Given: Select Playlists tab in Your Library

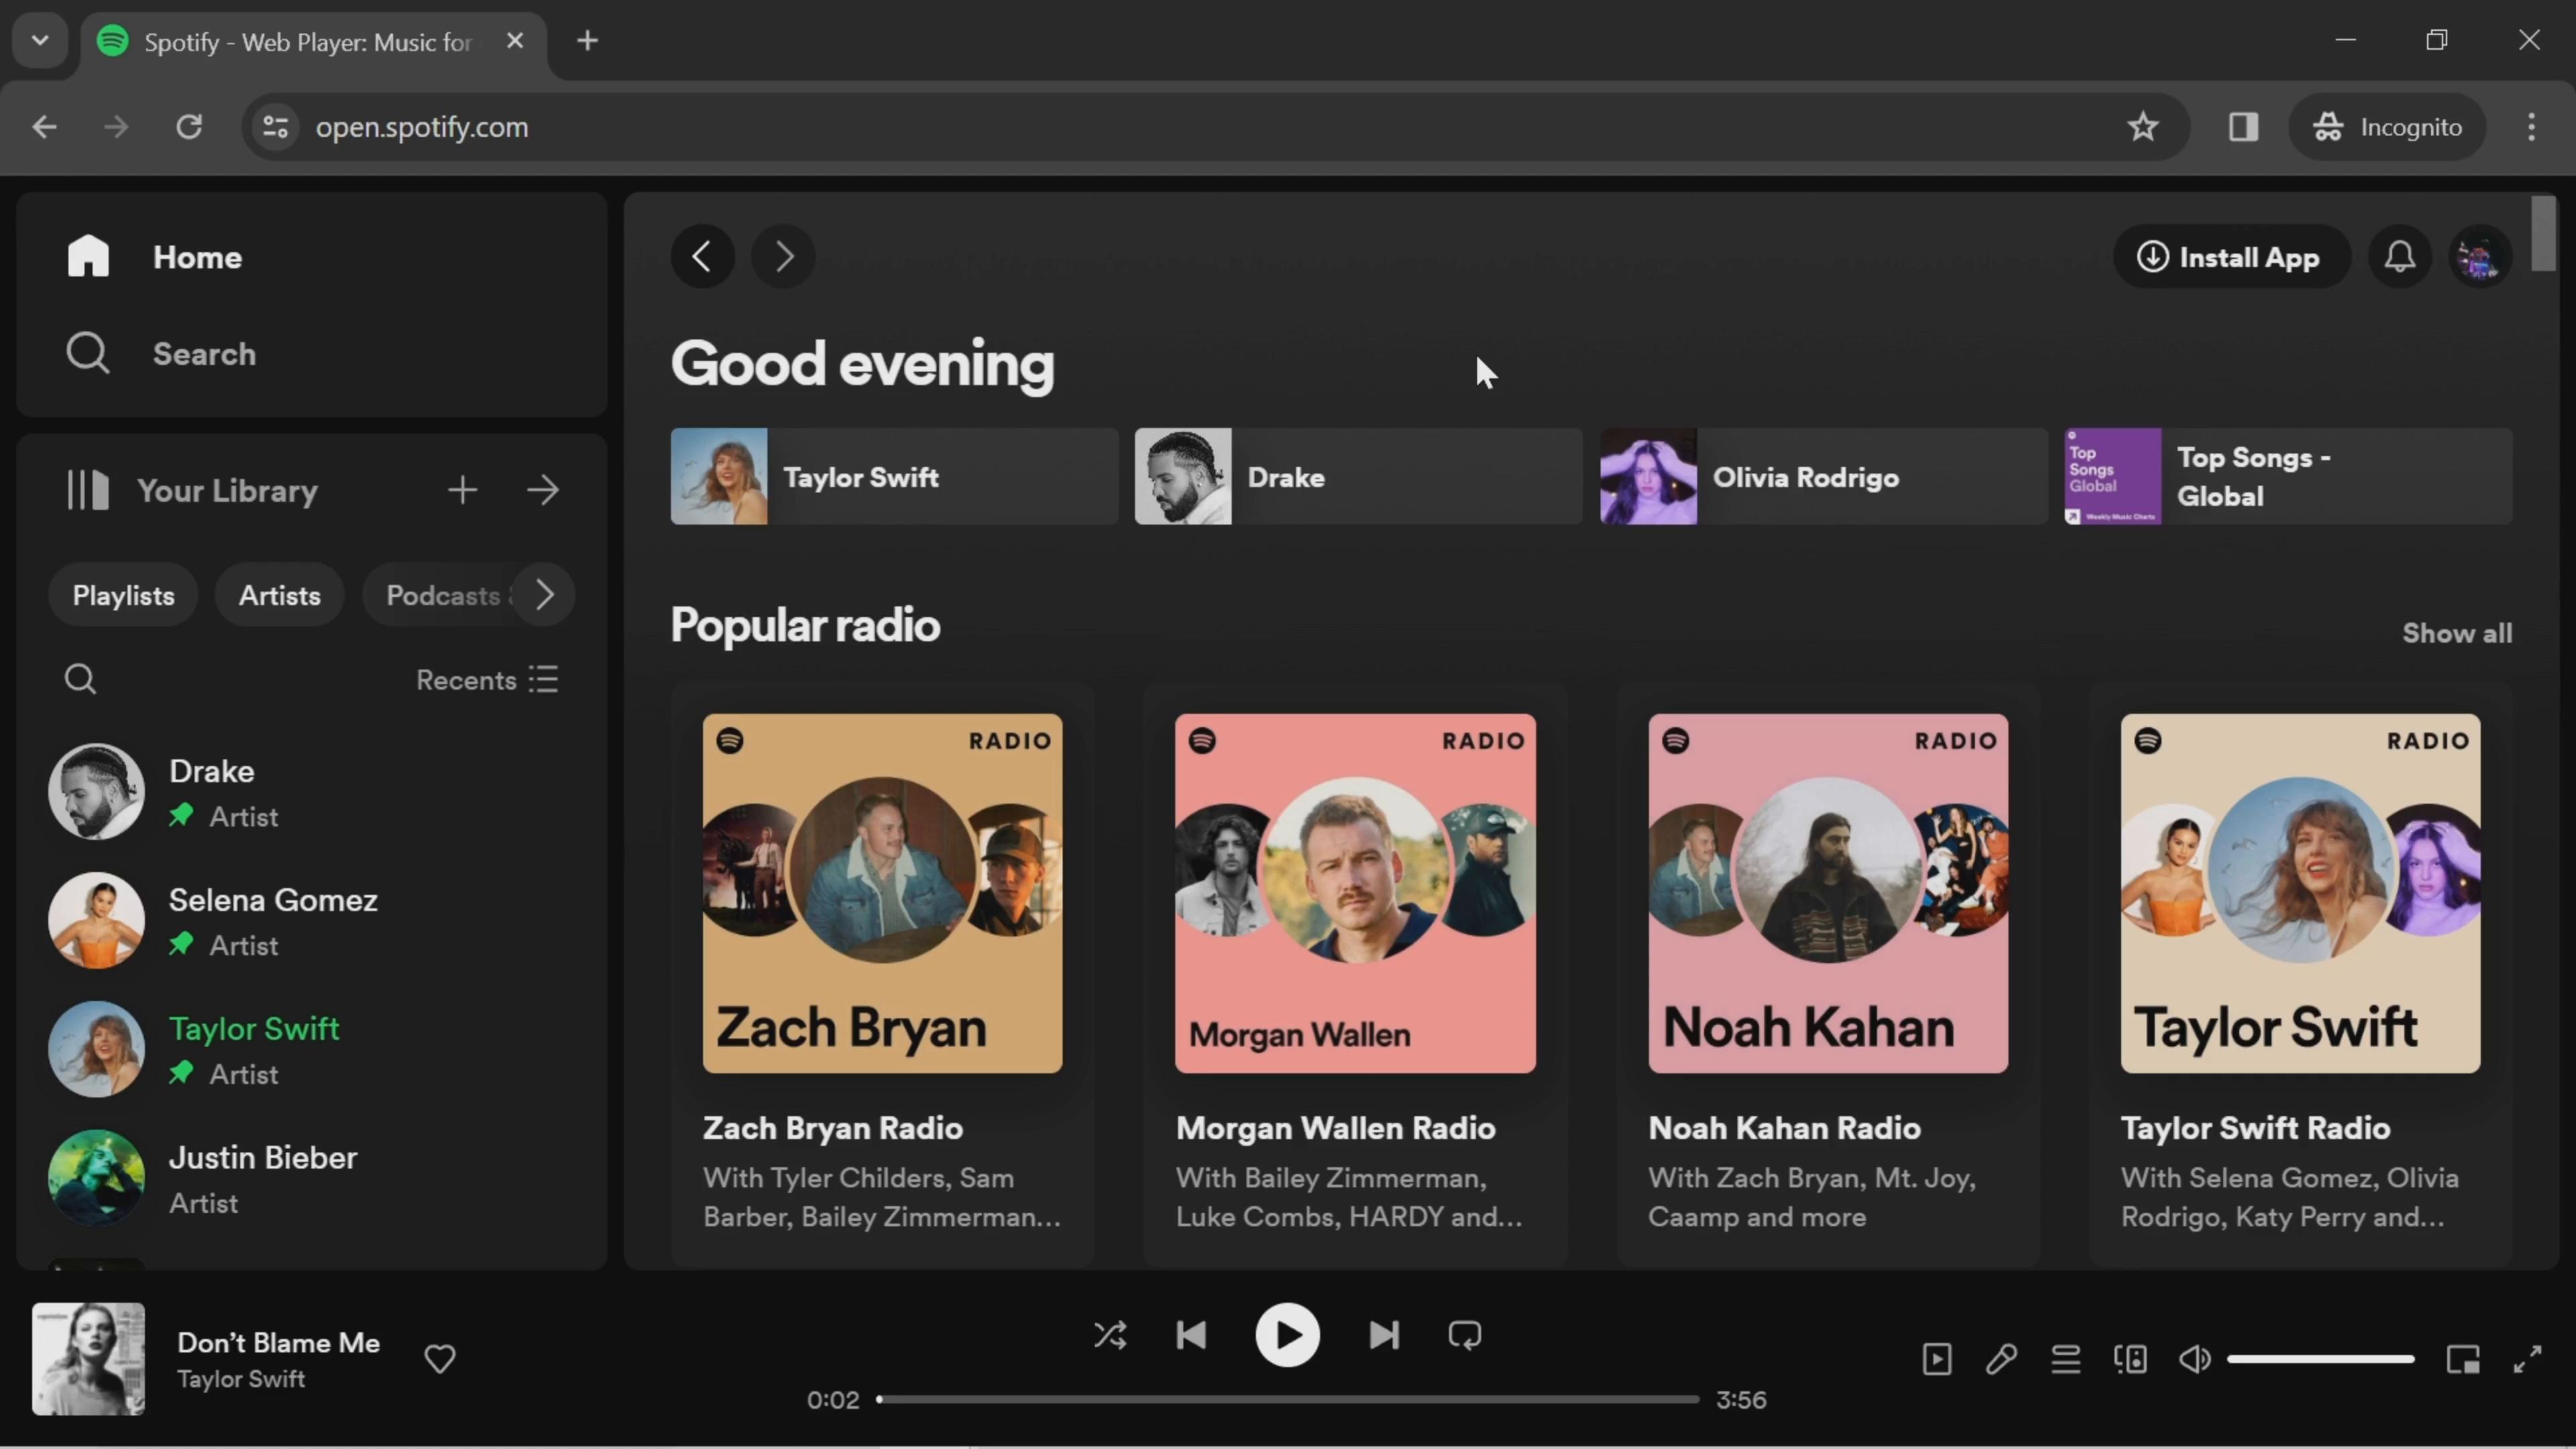Looking at the screenshot, I should [122, 593].
